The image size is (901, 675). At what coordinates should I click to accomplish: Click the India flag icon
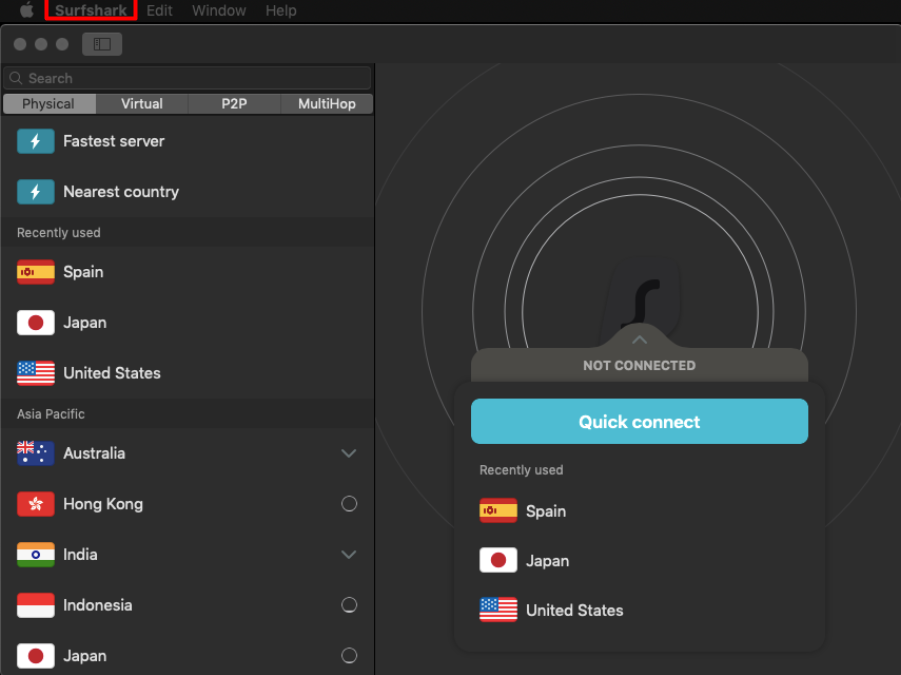pyautogui.click(x=36, y=554)
